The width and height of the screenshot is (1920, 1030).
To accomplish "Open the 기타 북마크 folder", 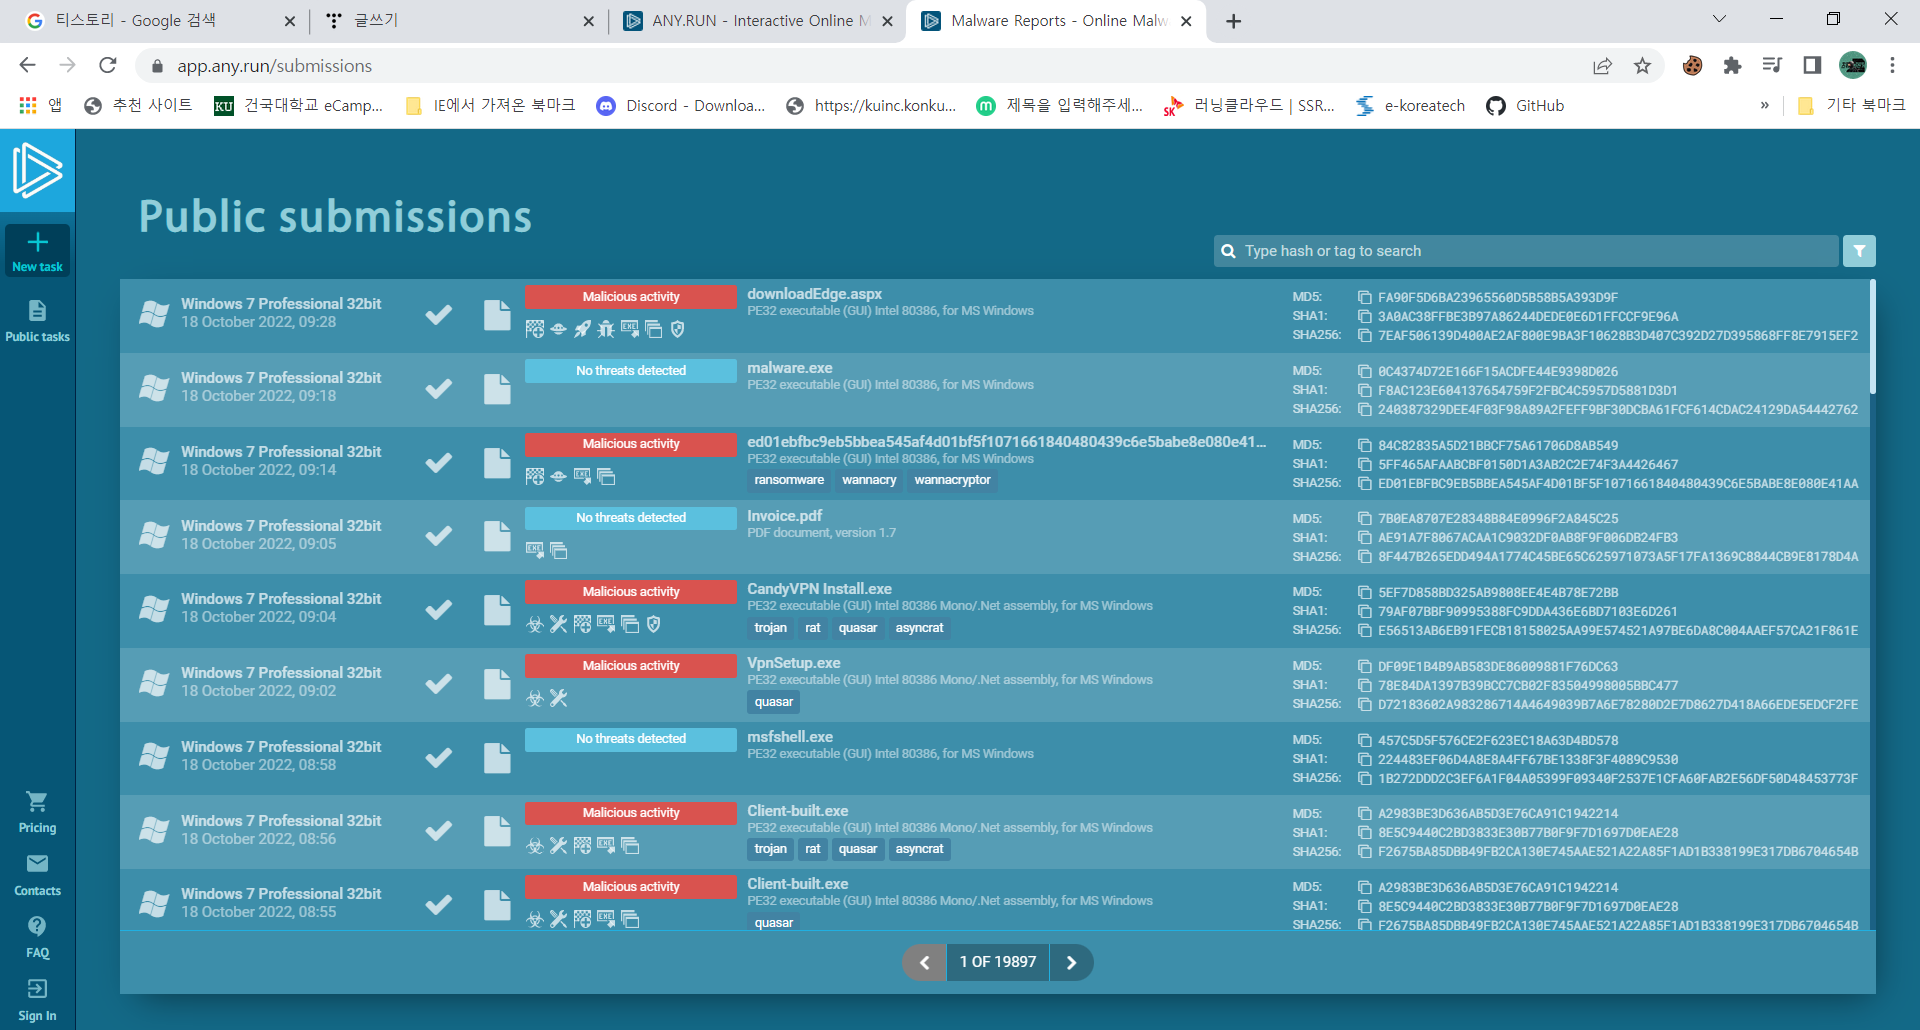I will pyautogui.click(x=1851, y=106).
